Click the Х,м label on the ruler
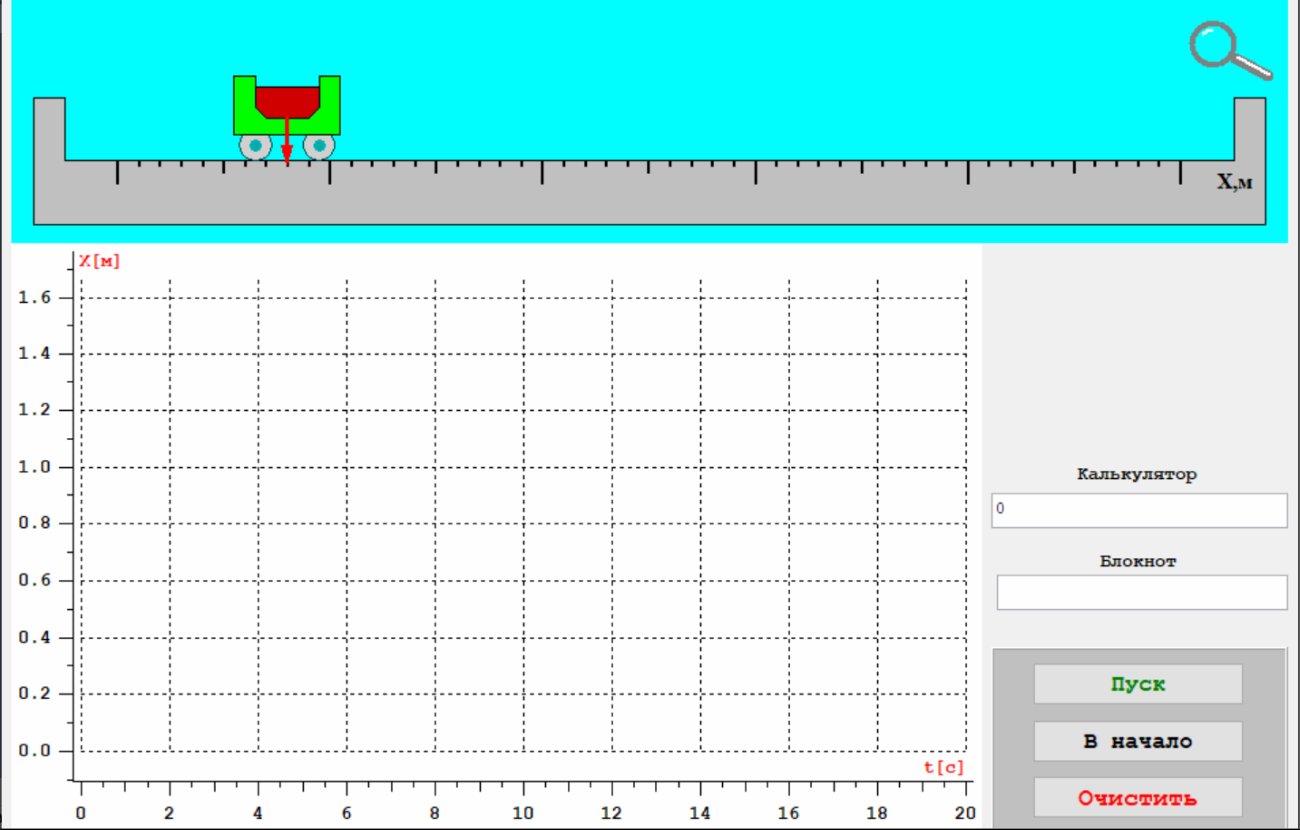 1234,182
